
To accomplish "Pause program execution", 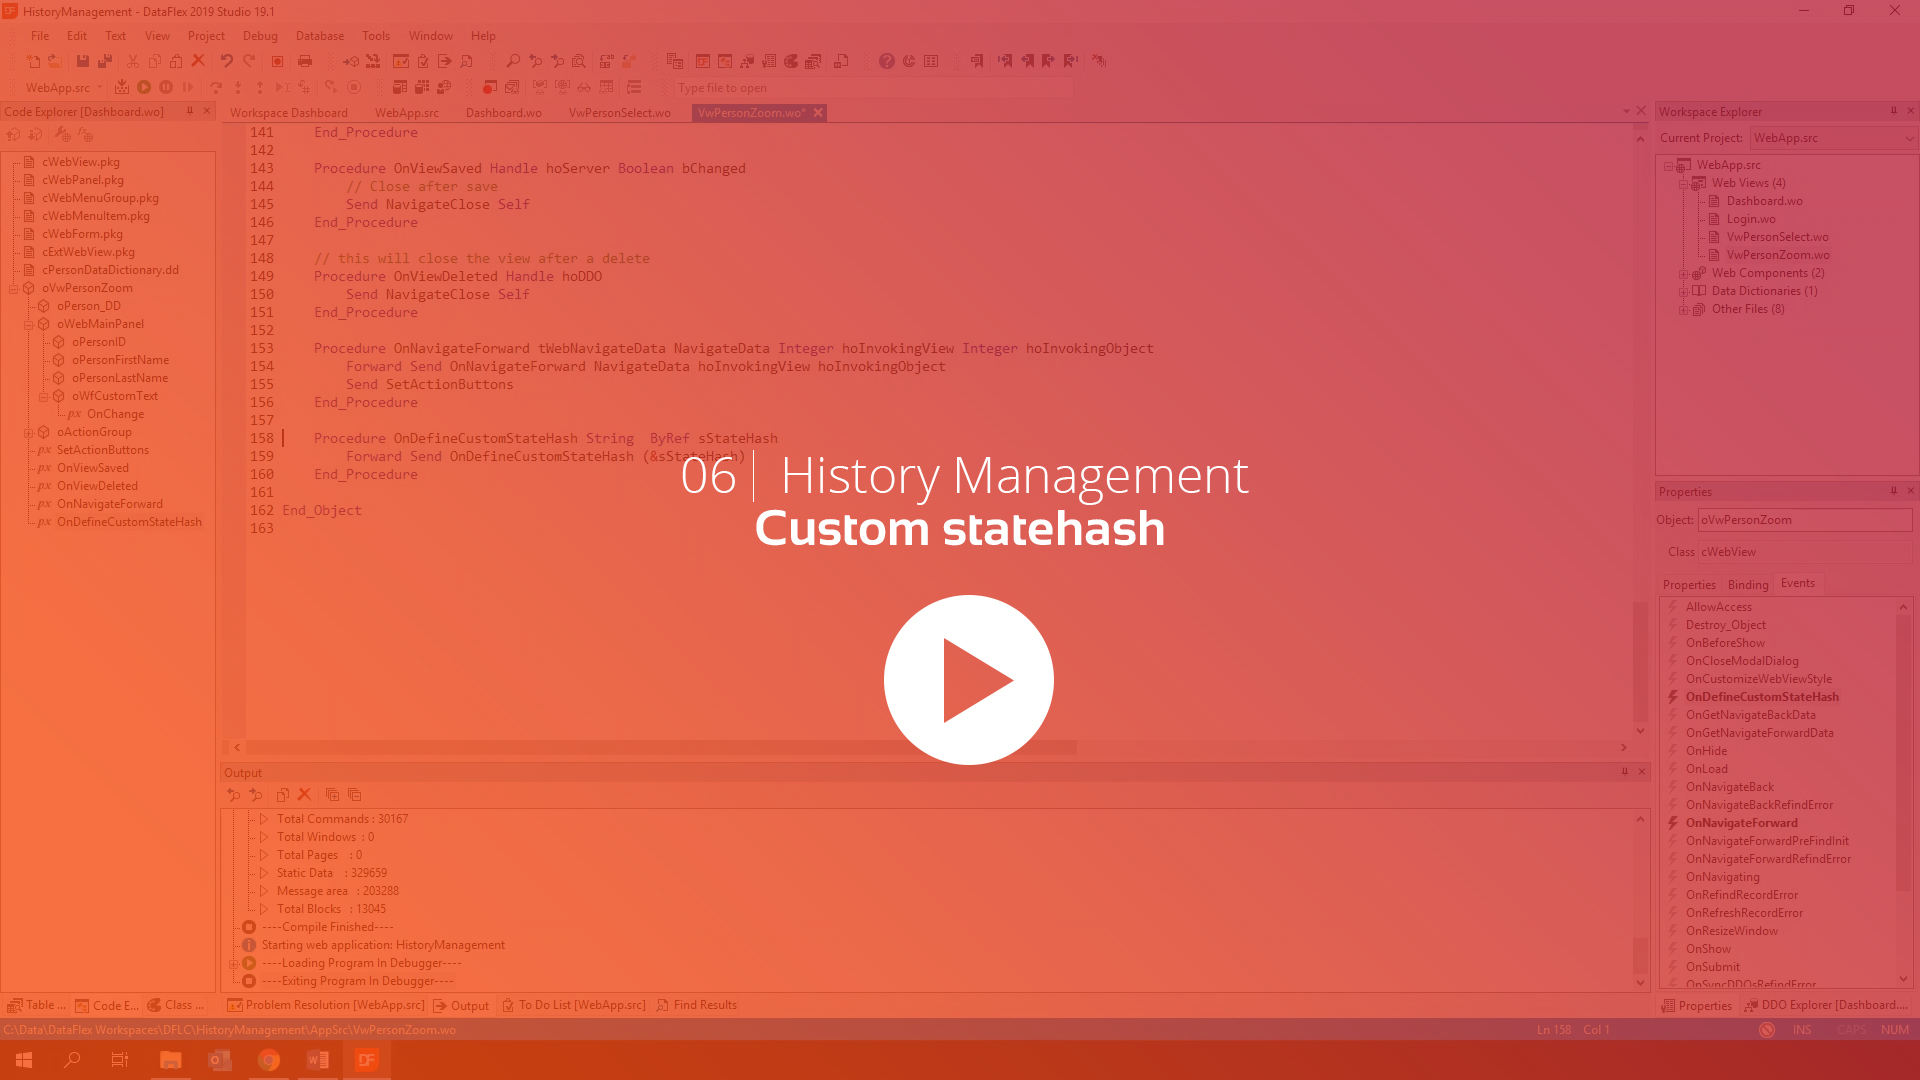I will 165,87.
